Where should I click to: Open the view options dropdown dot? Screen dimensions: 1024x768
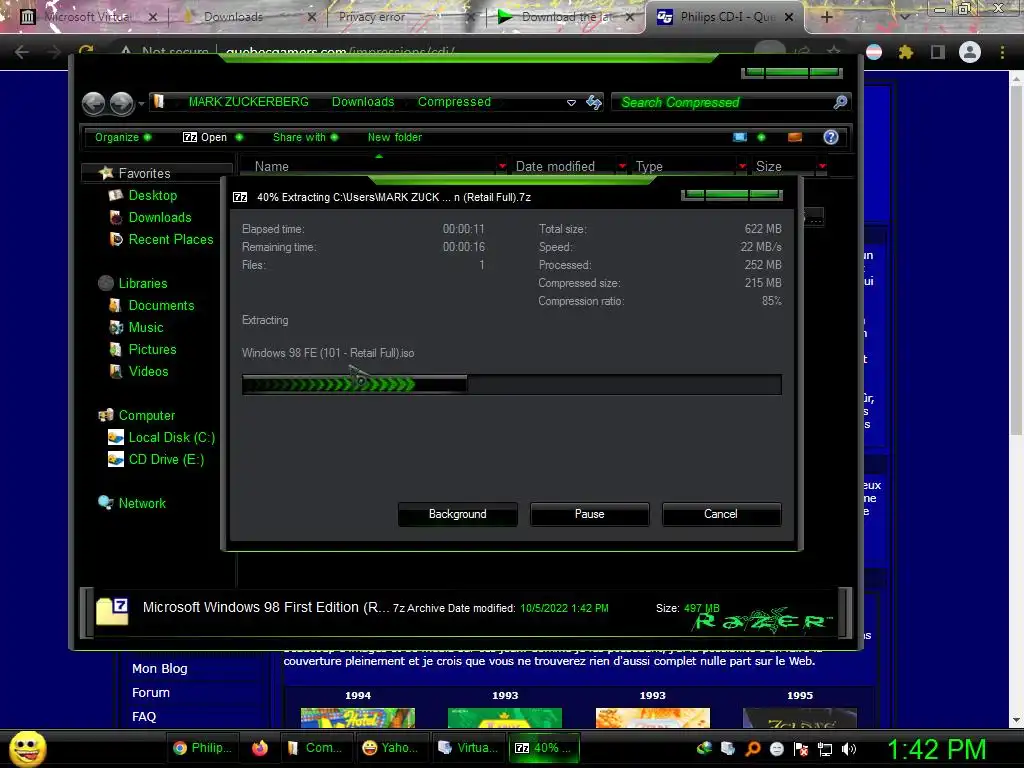coord(761,137)
